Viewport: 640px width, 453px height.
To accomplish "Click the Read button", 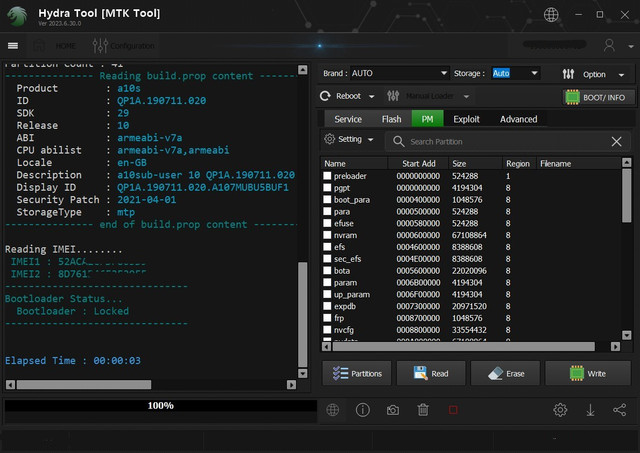I will pos(431,373).
